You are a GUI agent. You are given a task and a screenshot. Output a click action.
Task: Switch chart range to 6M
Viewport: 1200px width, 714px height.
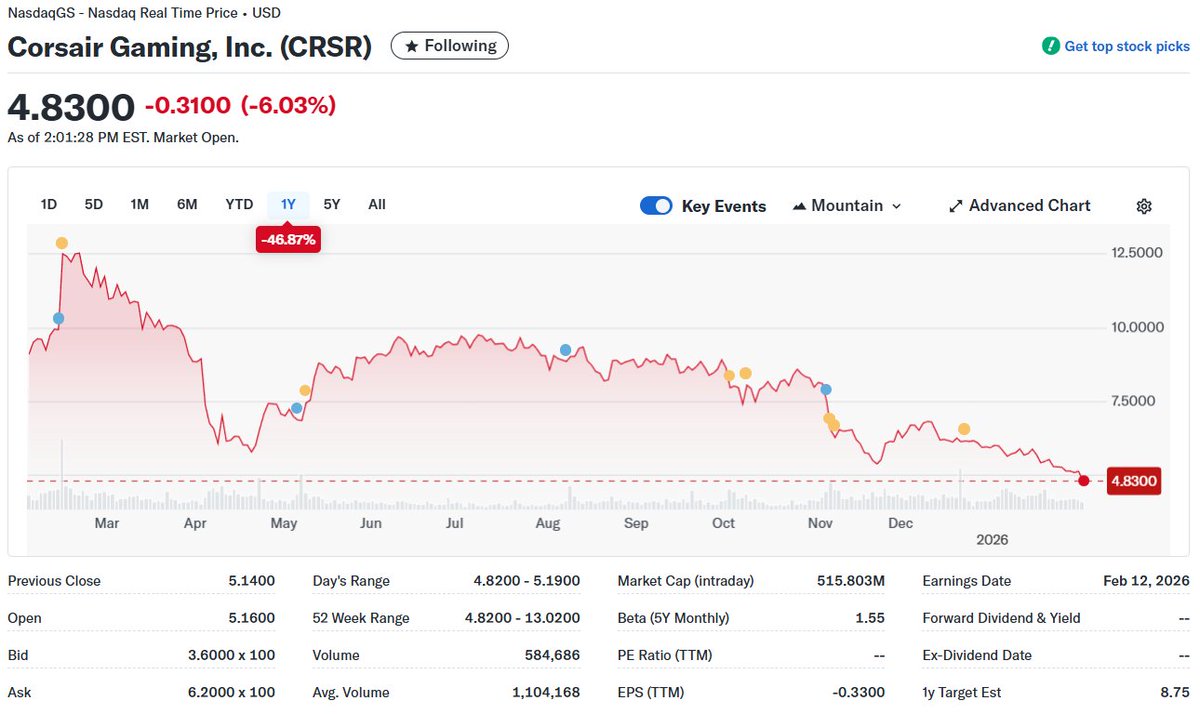pos(187,204)
